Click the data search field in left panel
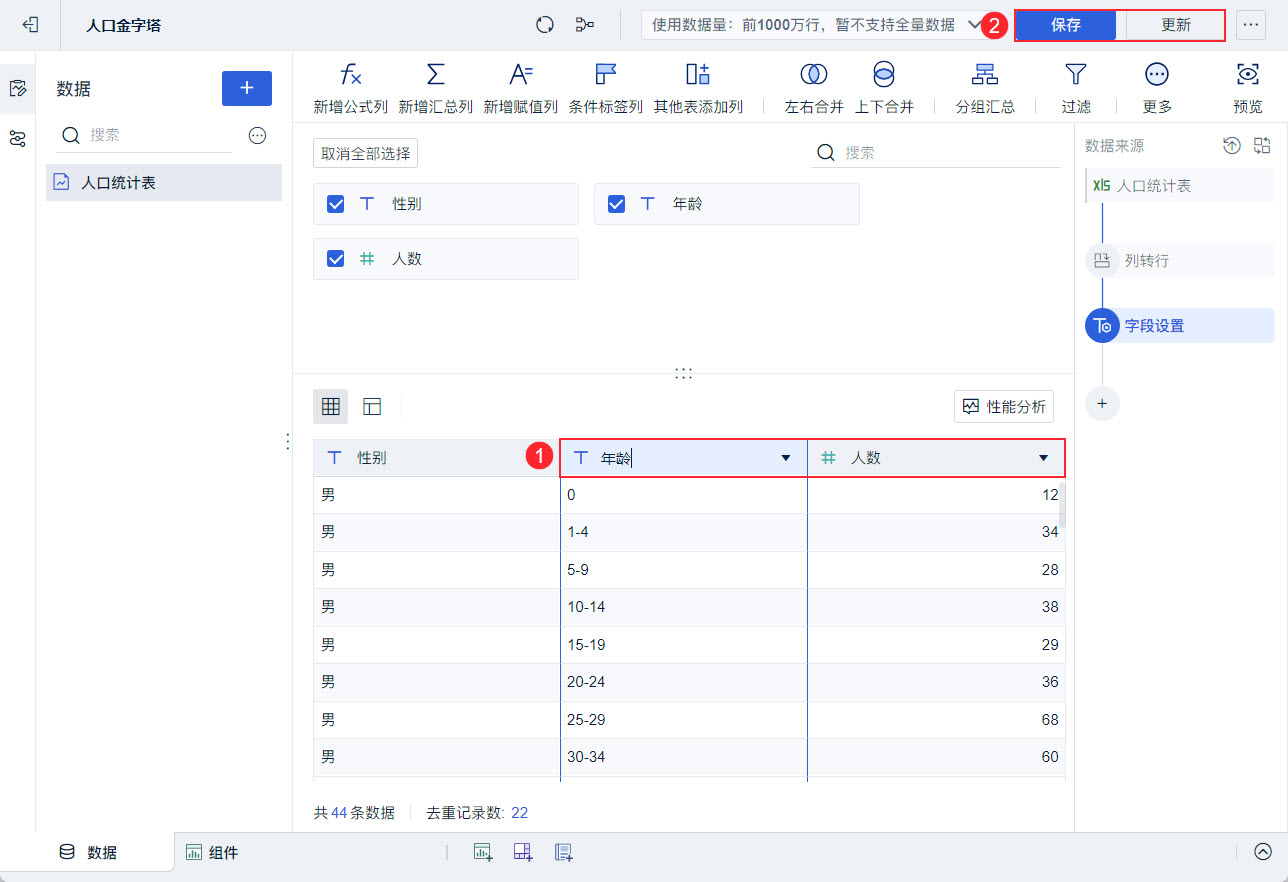1288x882 pixels. [146, 135]
